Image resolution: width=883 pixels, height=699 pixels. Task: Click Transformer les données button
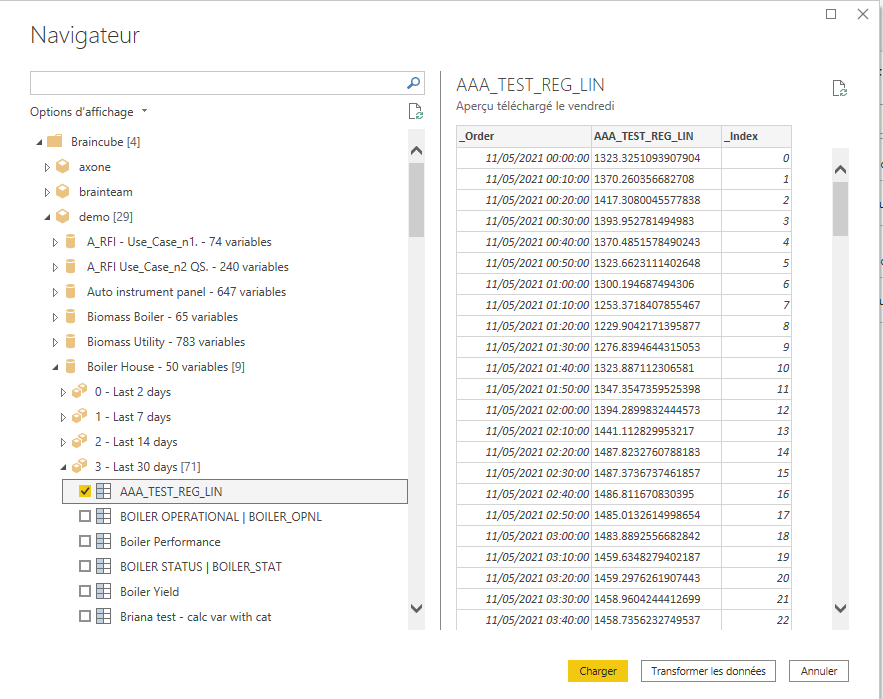(x=708, y=671)
